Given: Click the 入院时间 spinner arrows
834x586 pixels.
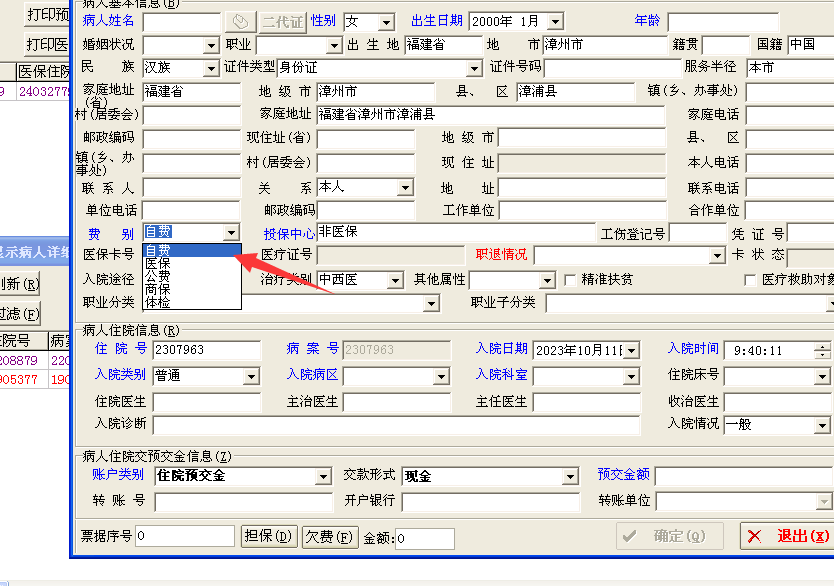Looking at the screenshot, I should pos(822,351).
